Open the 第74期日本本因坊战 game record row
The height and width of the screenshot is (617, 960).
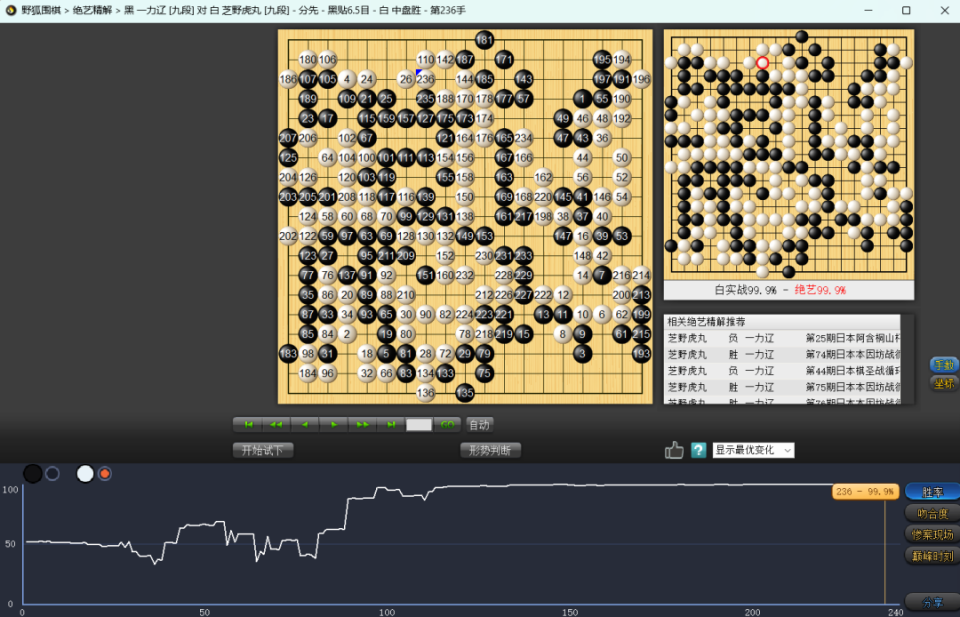pos(782,354)
